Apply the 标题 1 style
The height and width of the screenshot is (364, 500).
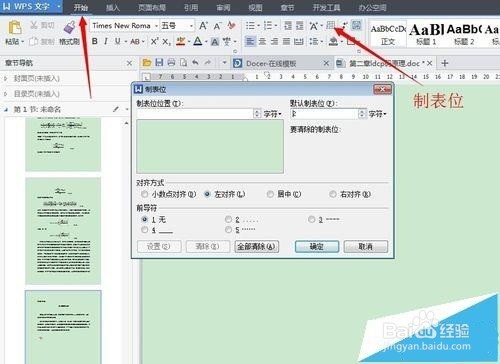click(x=426, y=34)
